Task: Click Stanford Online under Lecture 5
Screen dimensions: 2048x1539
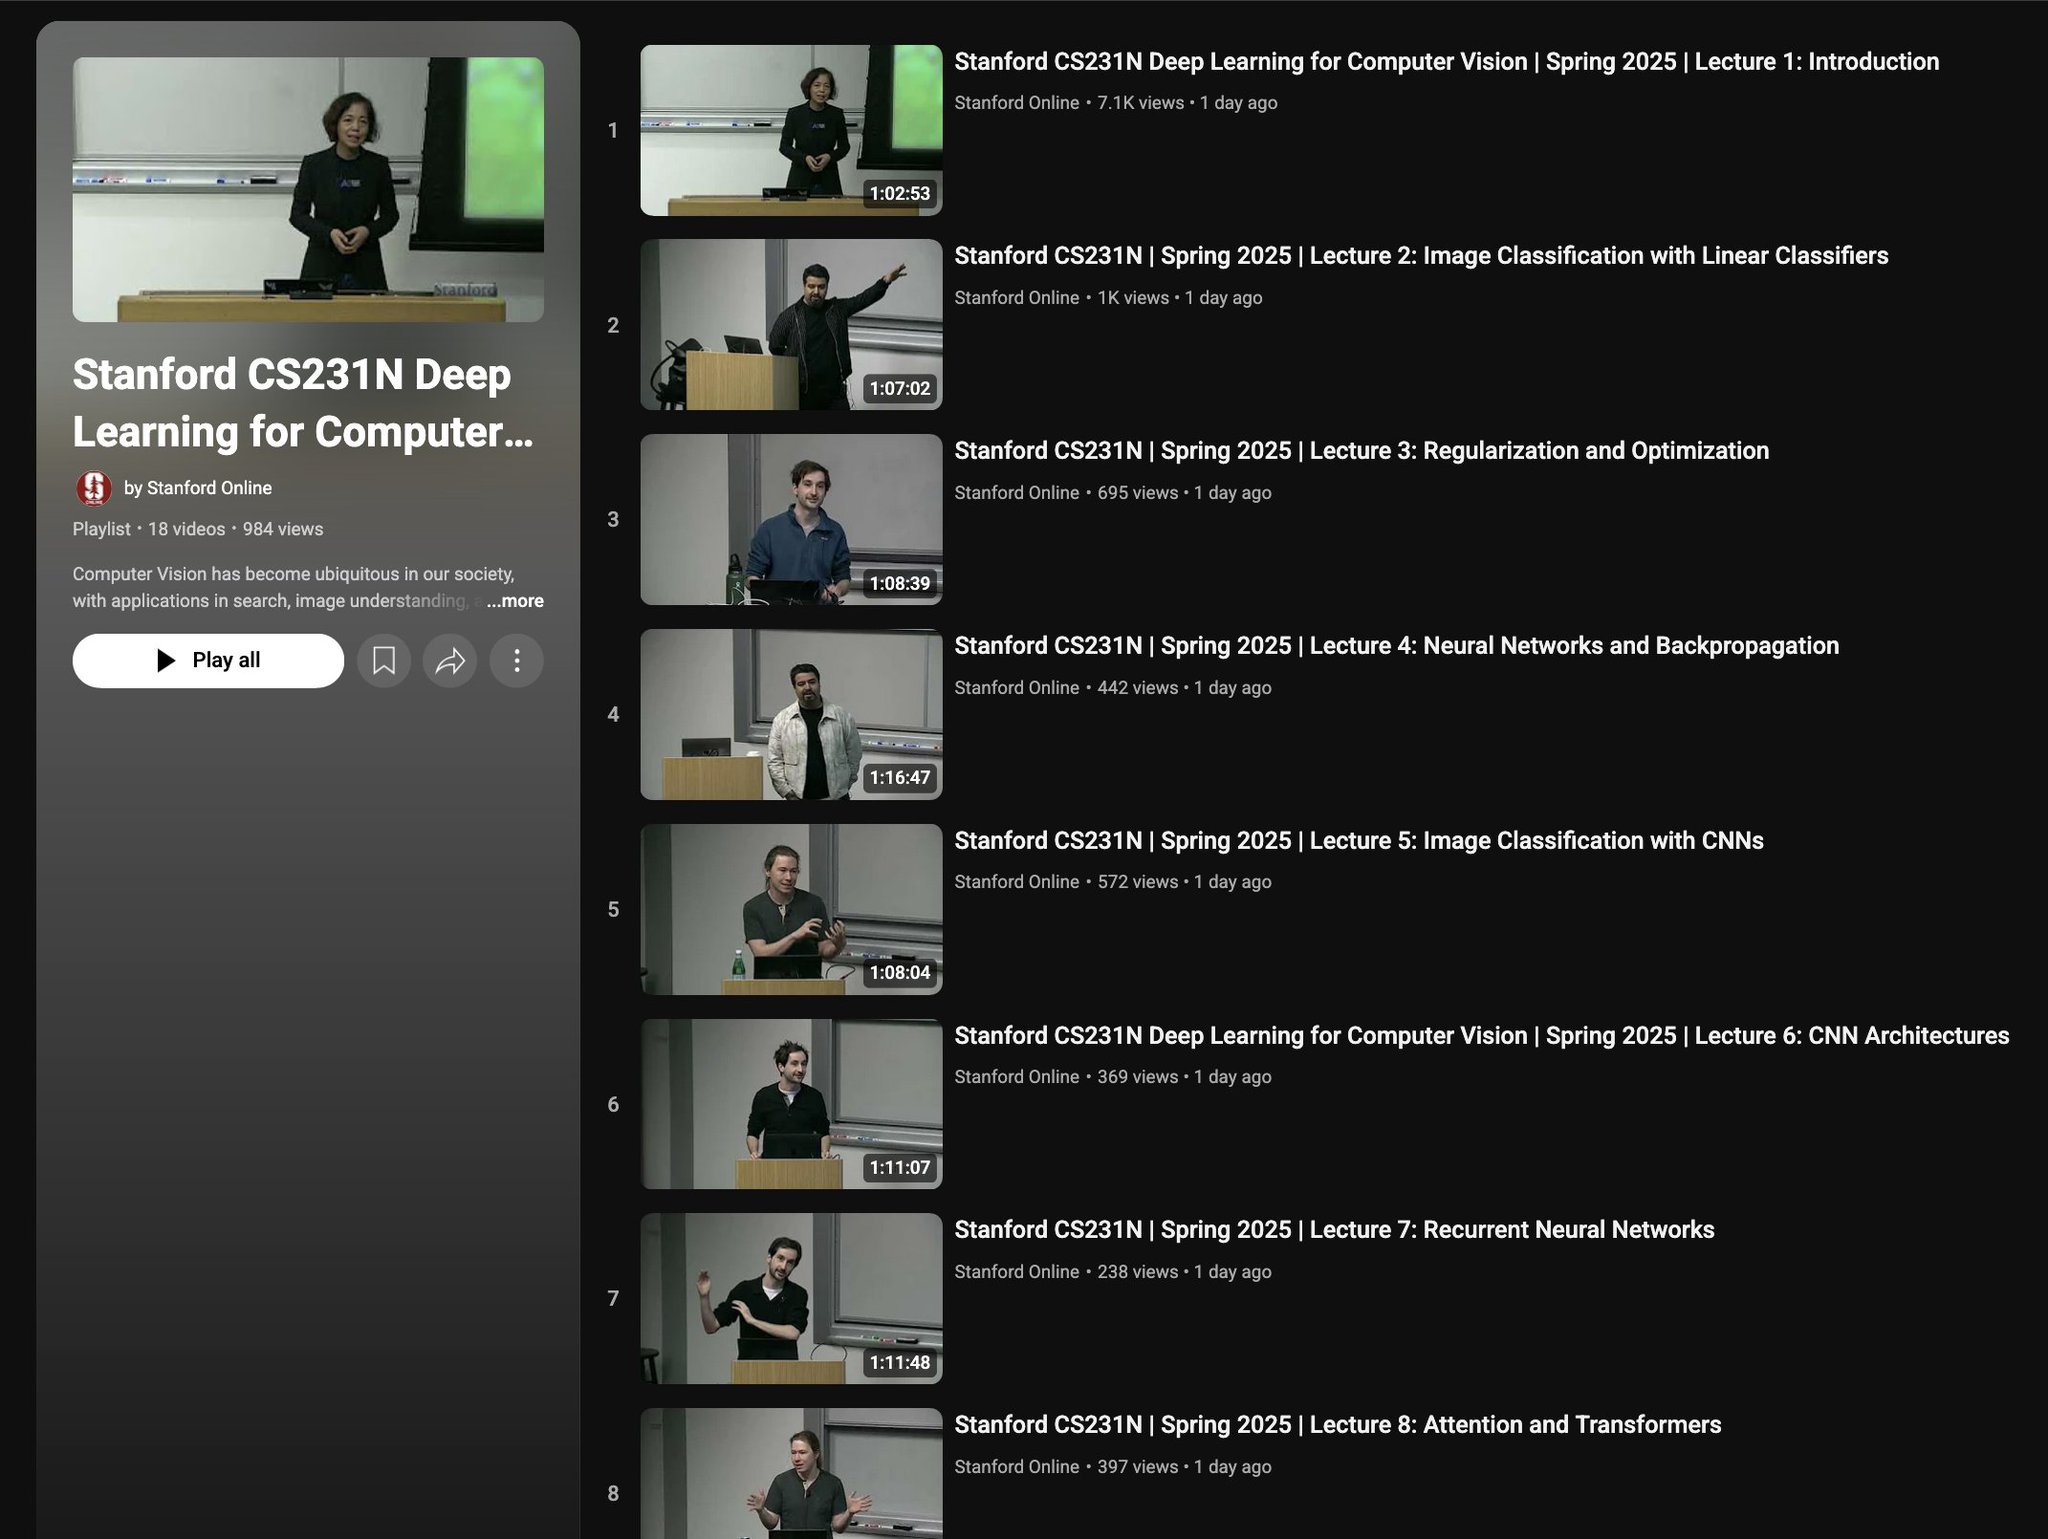Action: pyautogui.click(x=1016, y=882)
